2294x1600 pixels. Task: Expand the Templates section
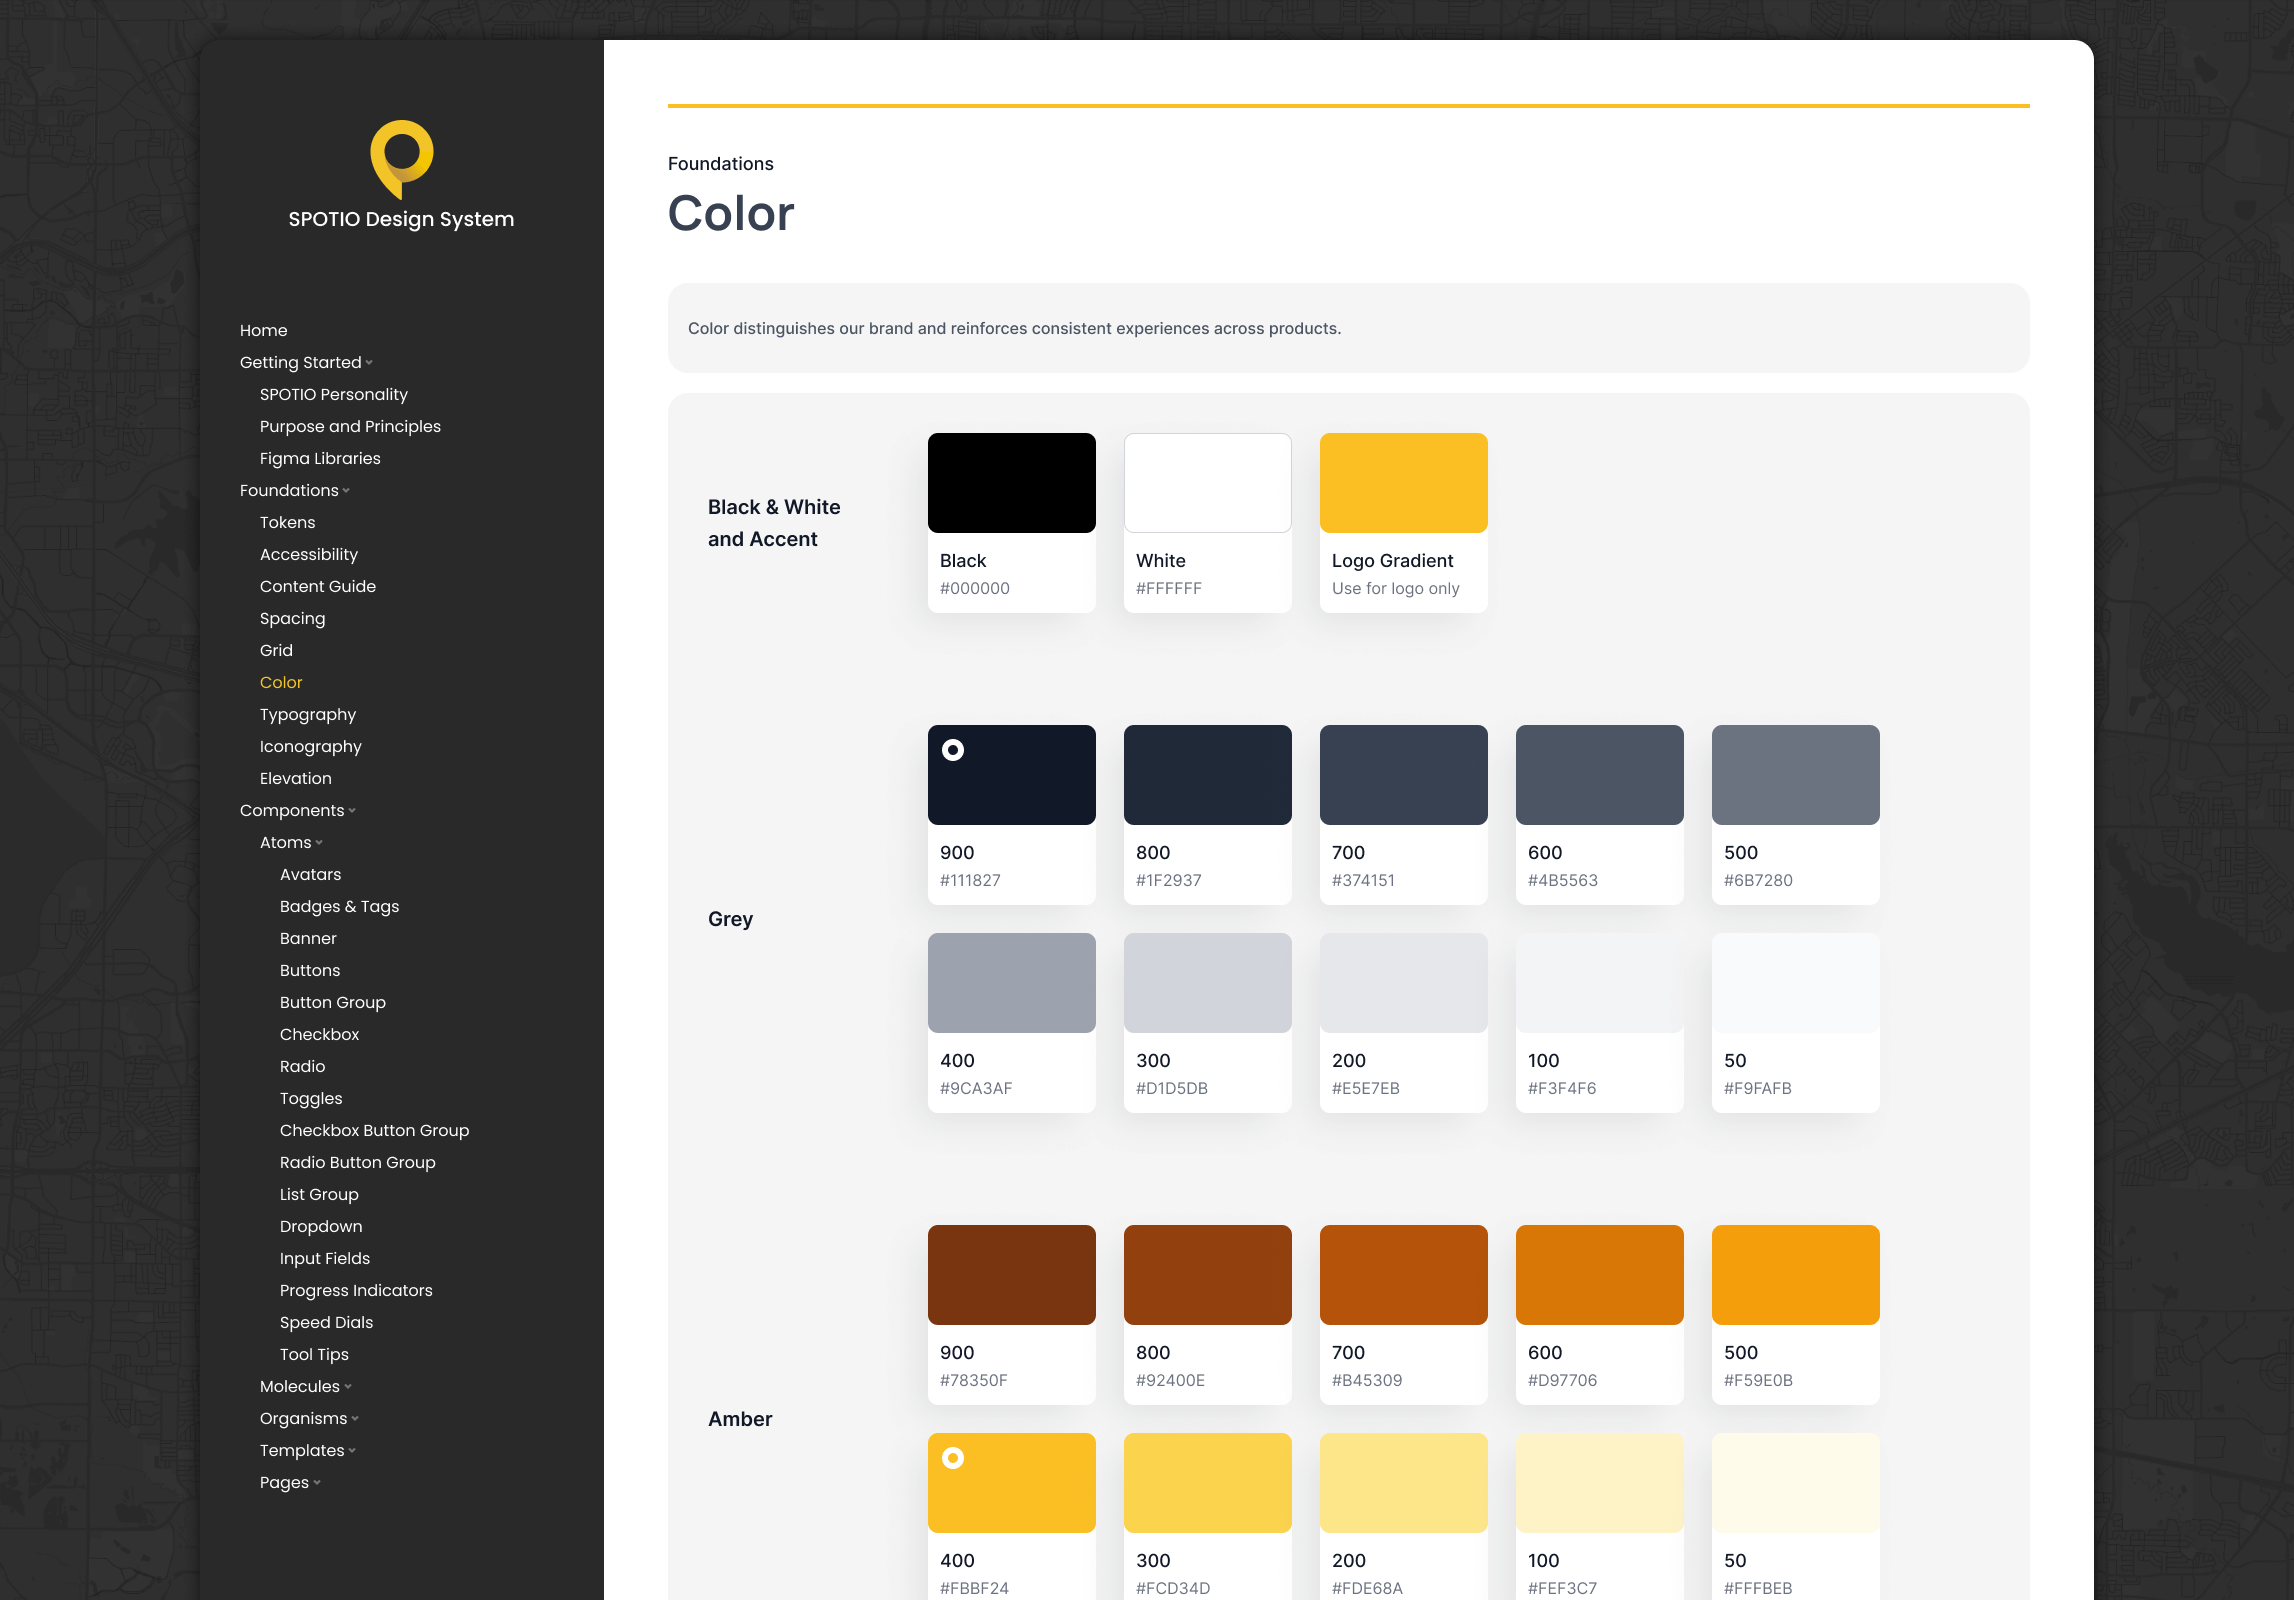pos(308,1450)
